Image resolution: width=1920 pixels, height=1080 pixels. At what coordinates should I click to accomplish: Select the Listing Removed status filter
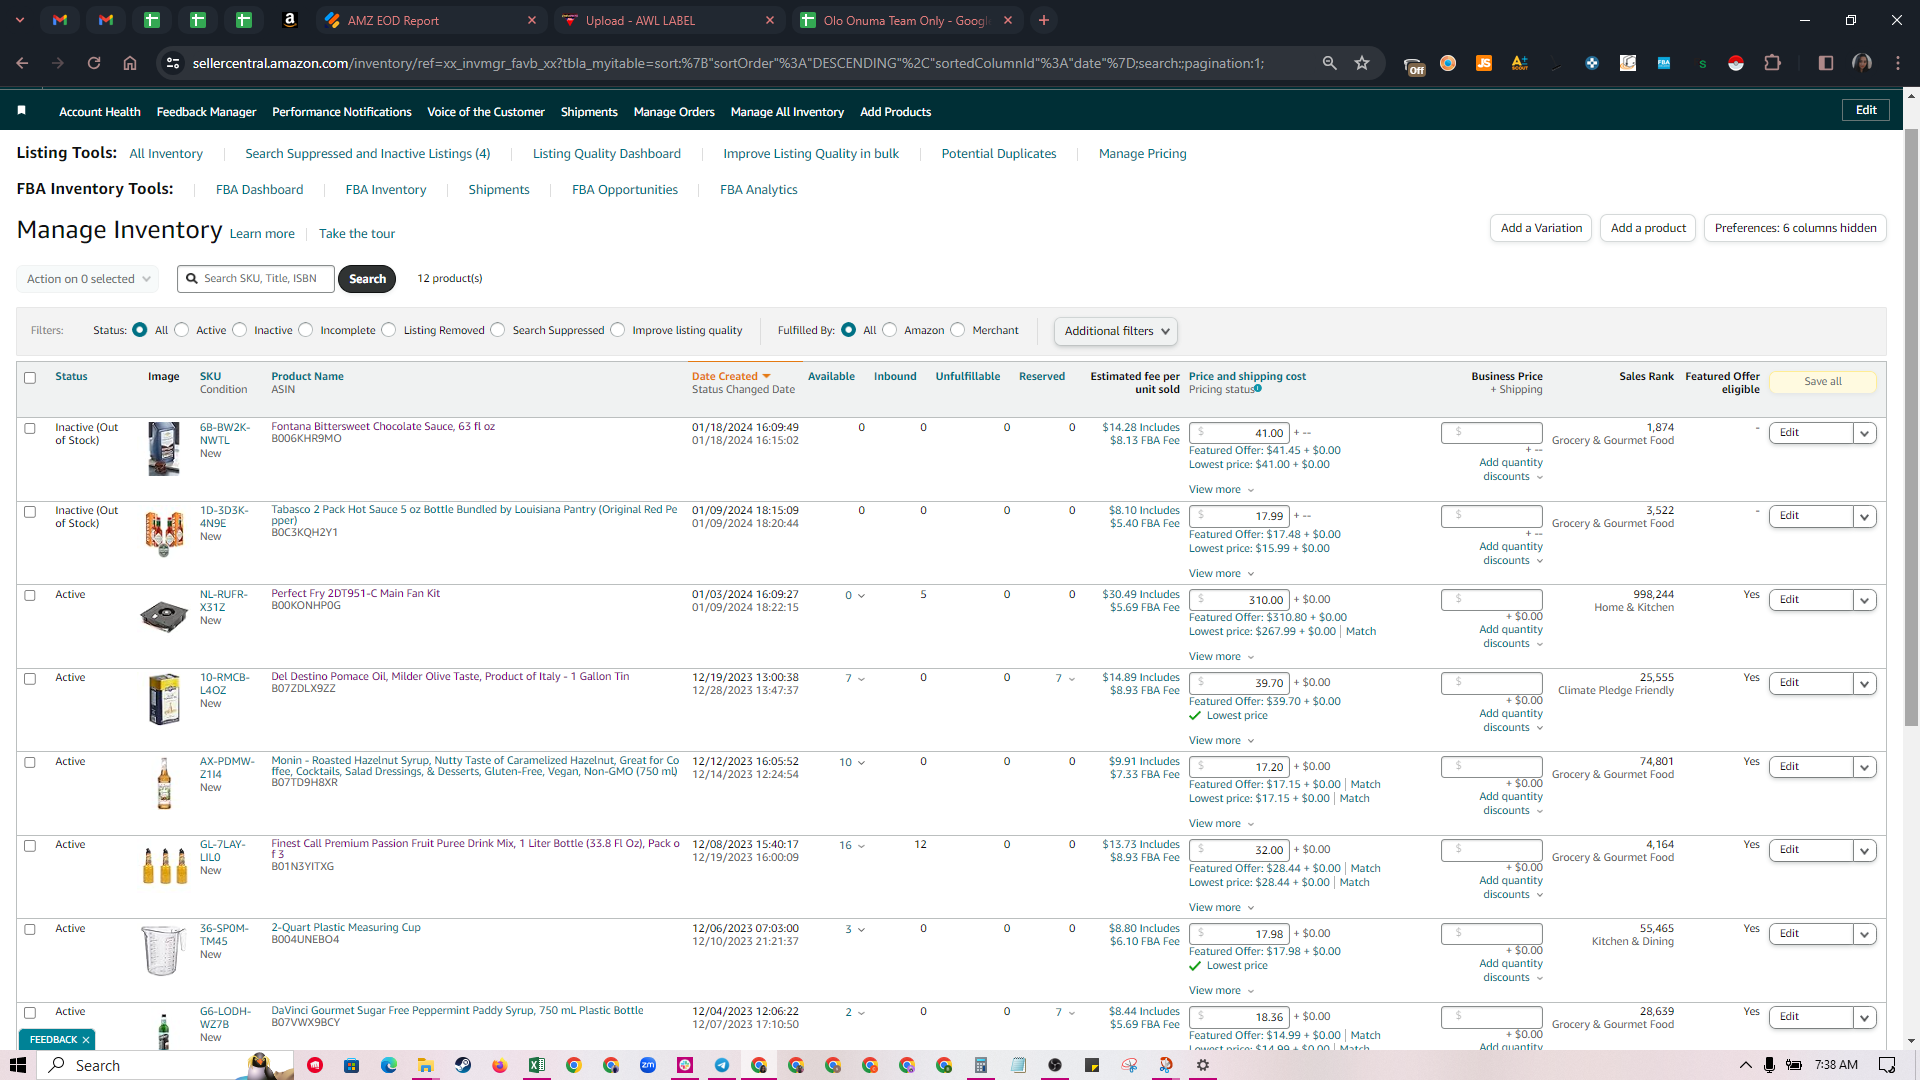(389, 330)
